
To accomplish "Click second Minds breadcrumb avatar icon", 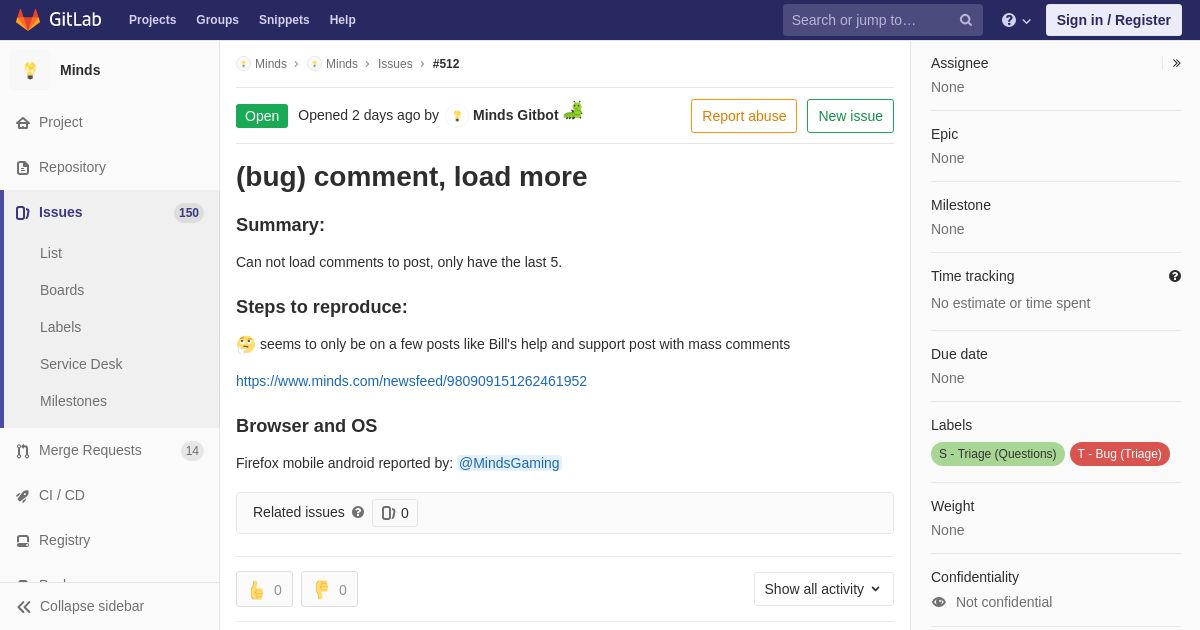I will 314,64.
